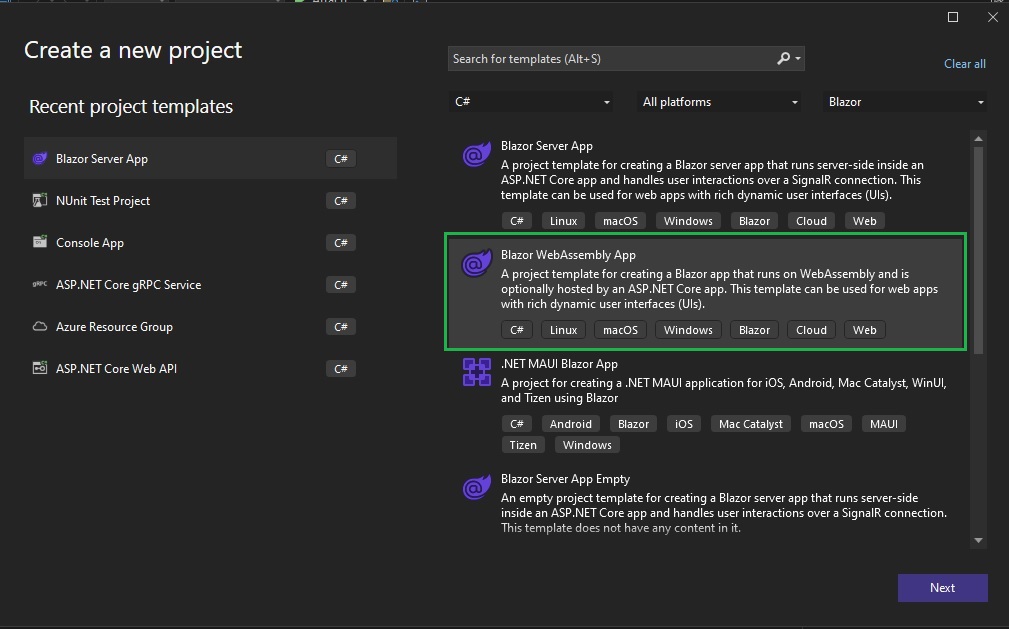The width and height of the screenshot is (1009, 629).
Task: Click the Next button
Action: 943,588
